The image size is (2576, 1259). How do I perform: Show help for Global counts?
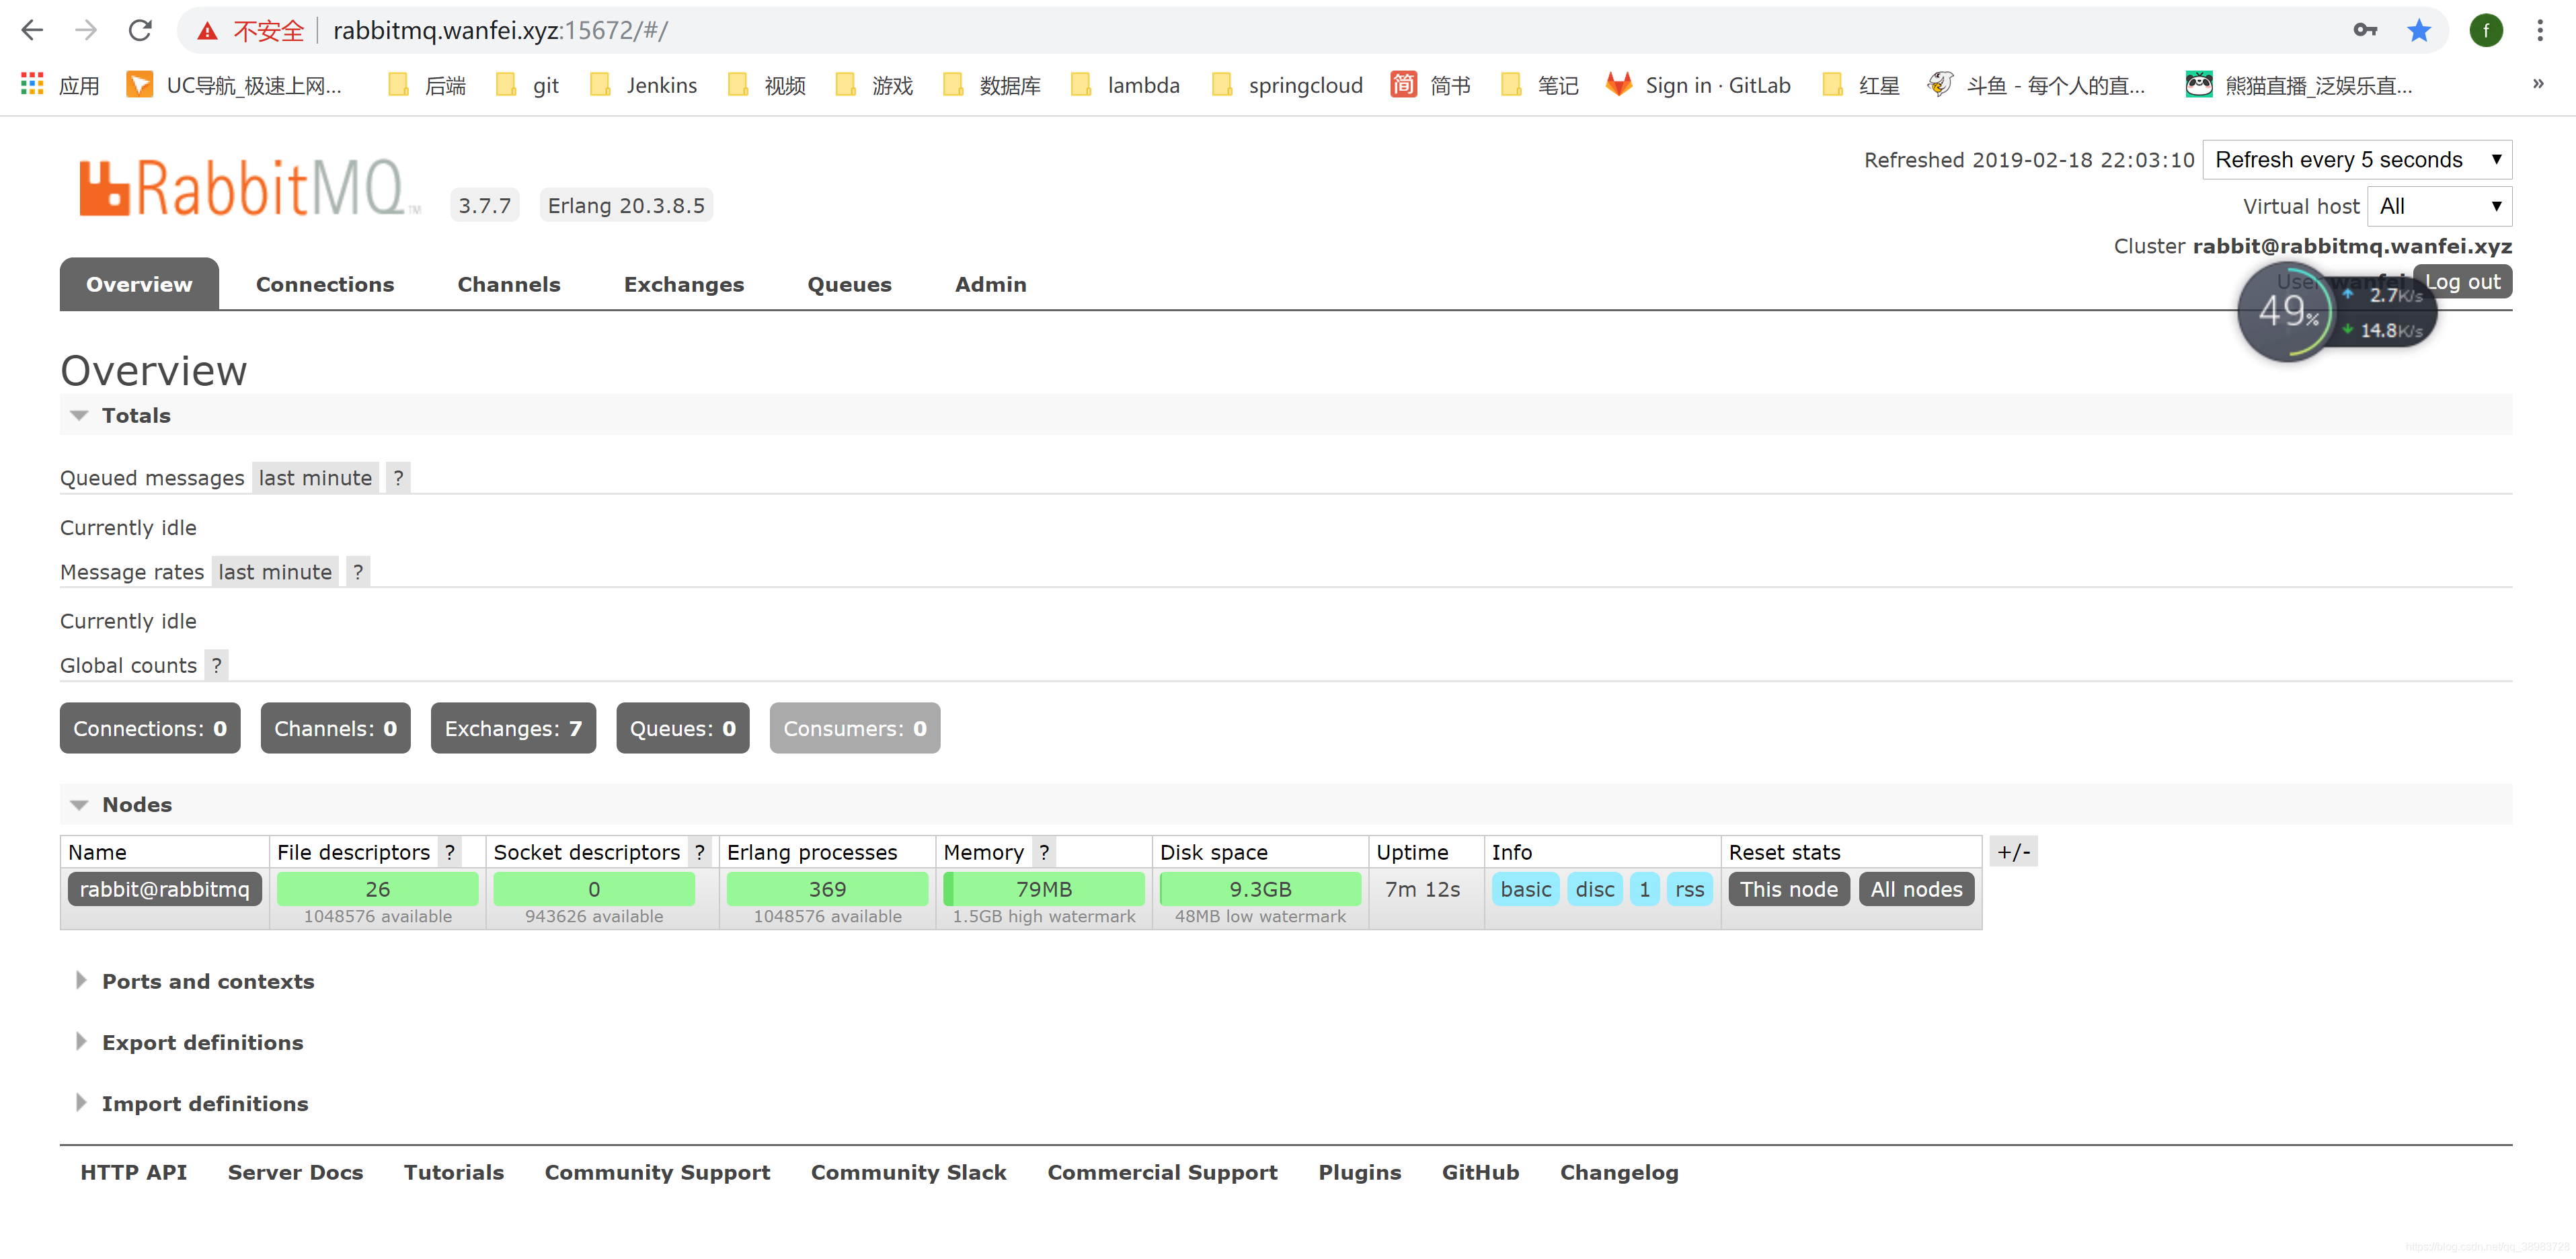pos(216,665)
